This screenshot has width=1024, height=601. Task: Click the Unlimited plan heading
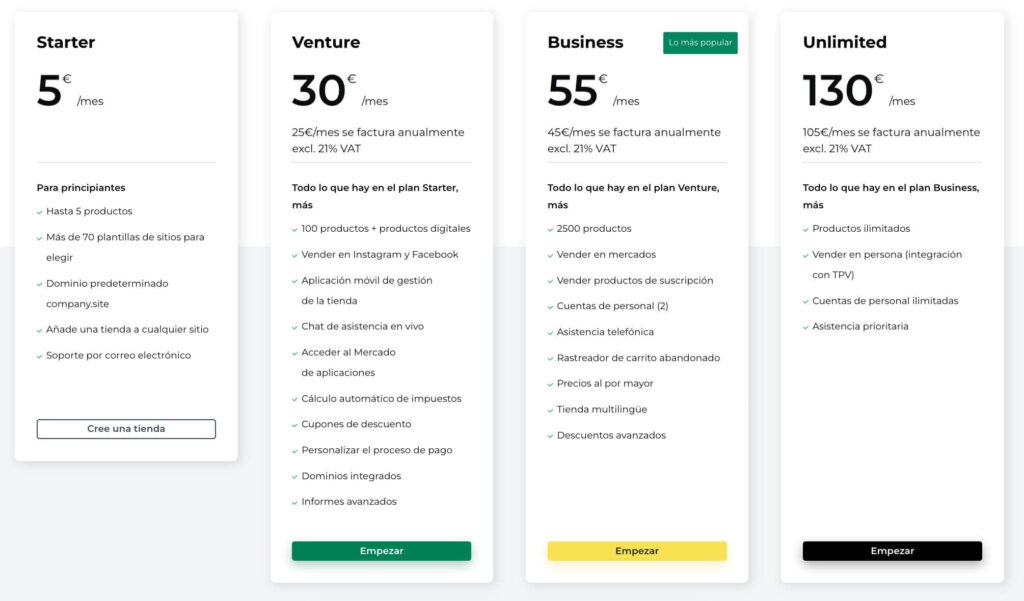point(844,42)
